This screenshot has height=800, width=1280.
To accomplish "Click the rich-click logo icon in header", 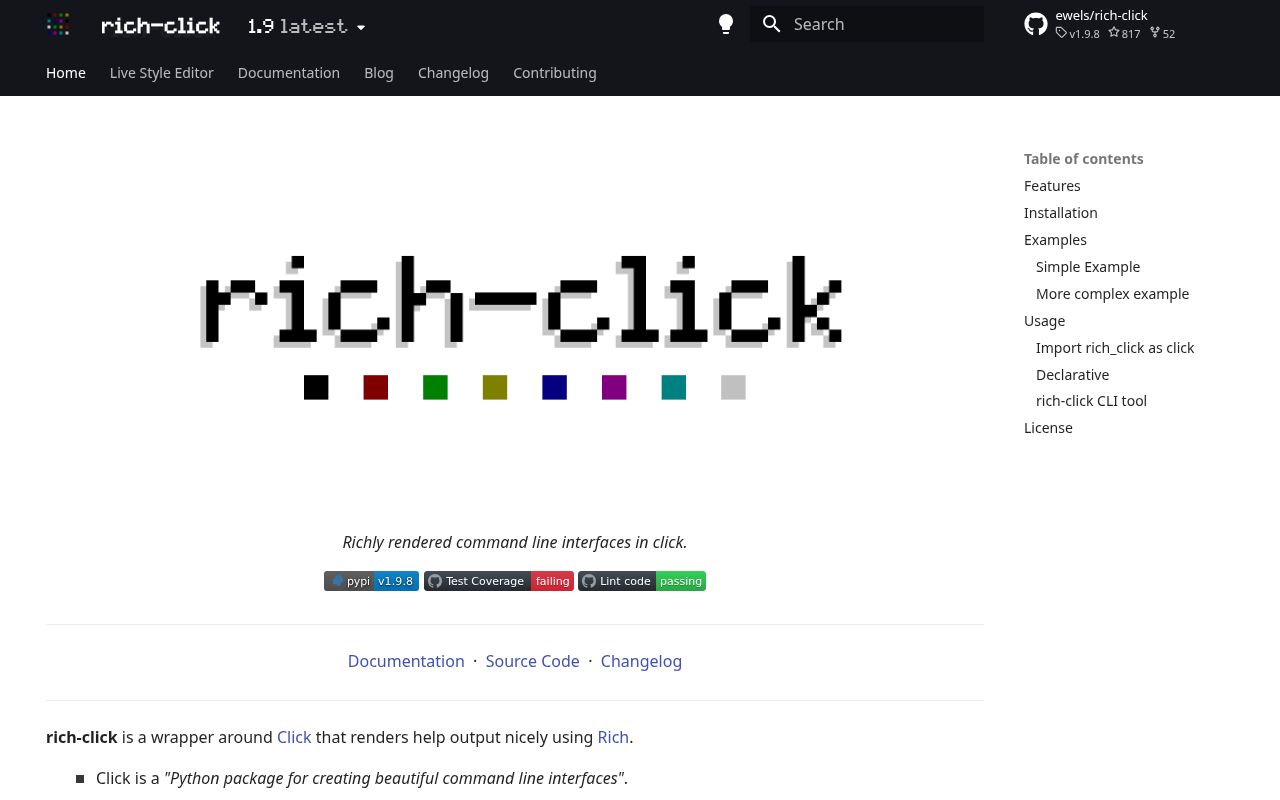I will [58, 24].
